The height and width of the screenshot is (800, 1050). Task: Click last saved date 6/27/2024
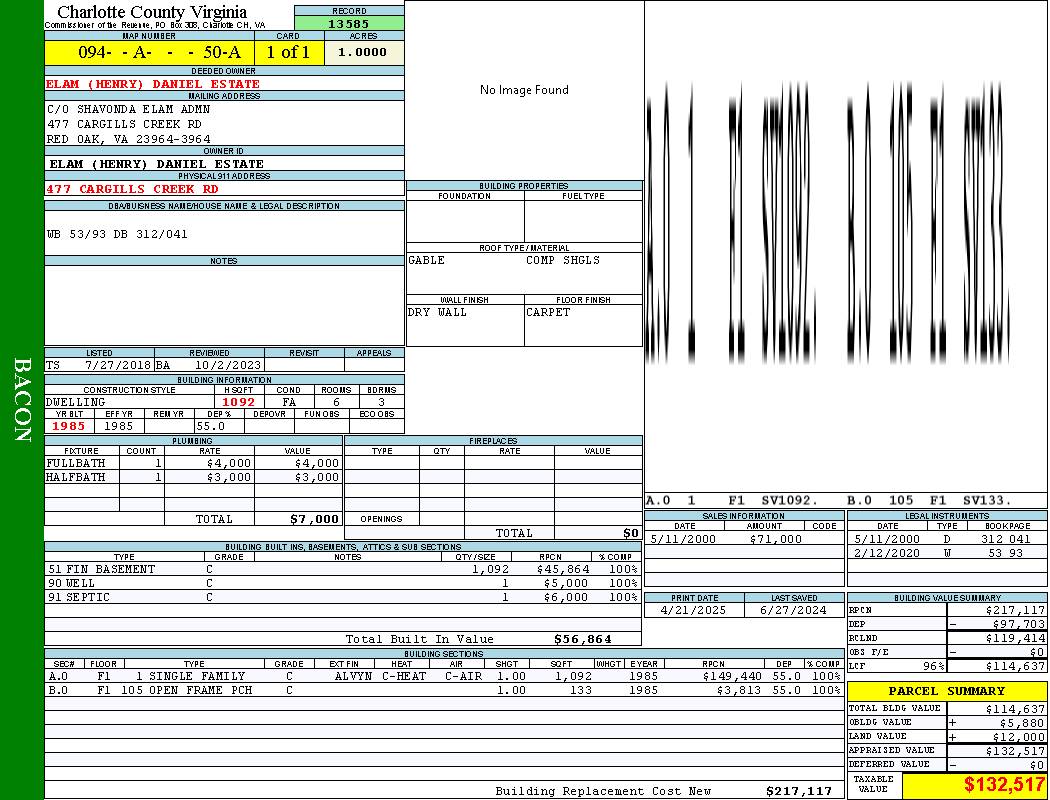(x=793, y=611)
